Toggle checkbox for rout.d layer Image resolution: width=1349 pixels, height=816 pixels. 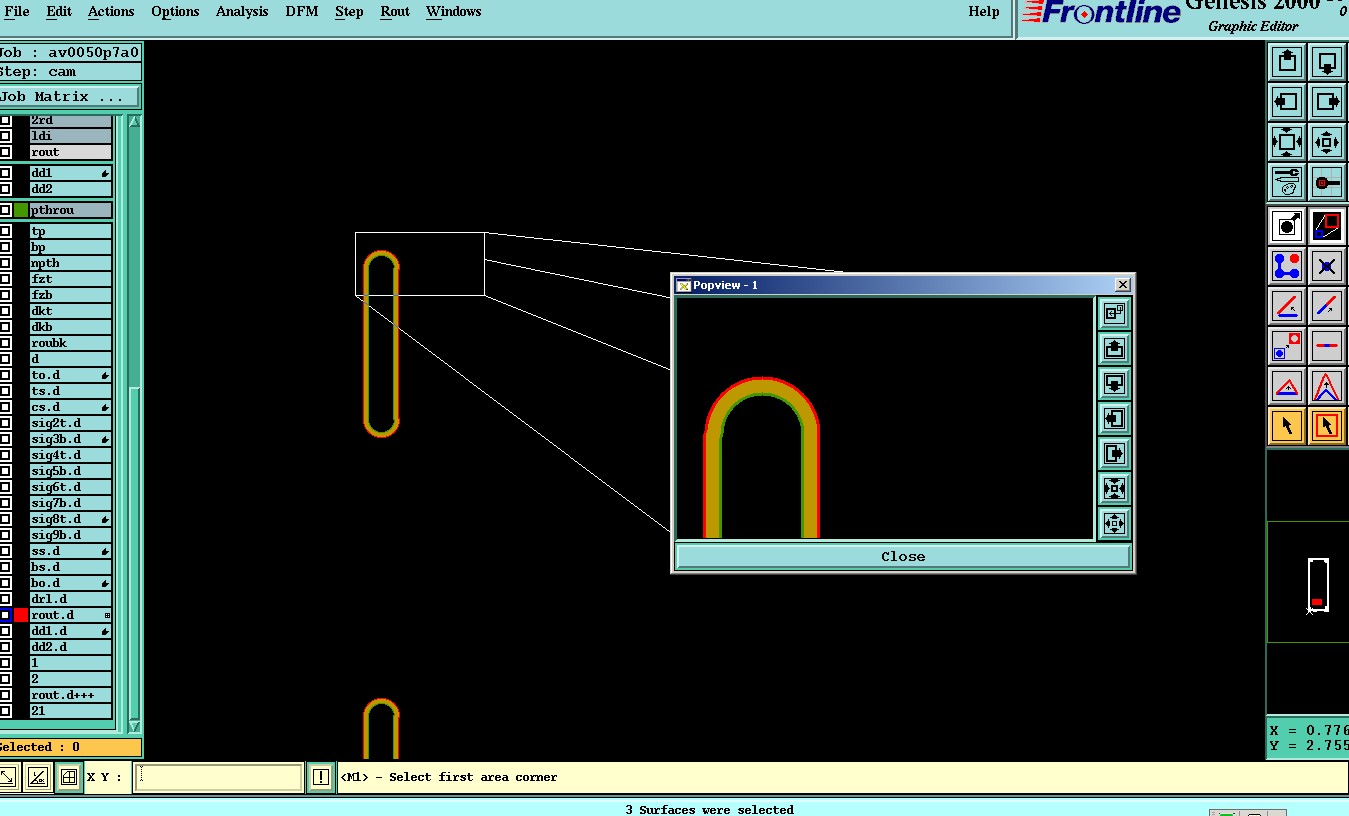coord(5,615)
